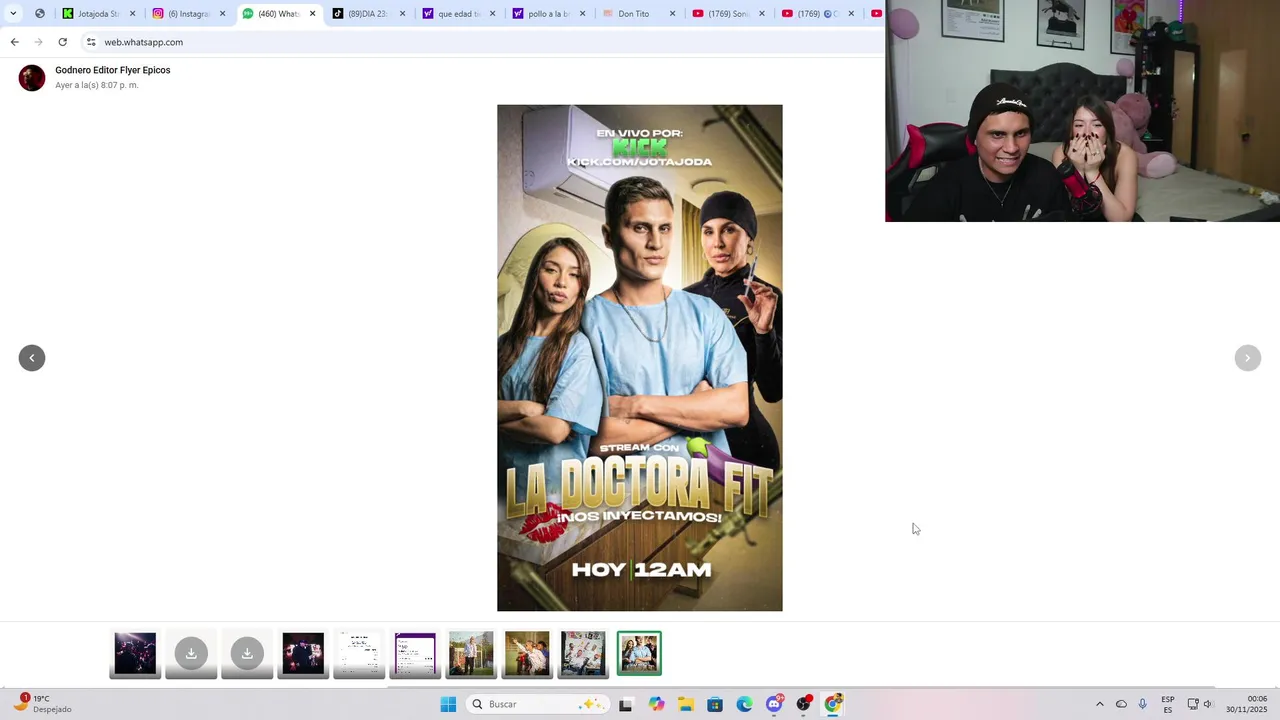Open the Windows Start menu
Viewport: 1280px width, 720px height.
pyautogui.click(x=448, y=704)
